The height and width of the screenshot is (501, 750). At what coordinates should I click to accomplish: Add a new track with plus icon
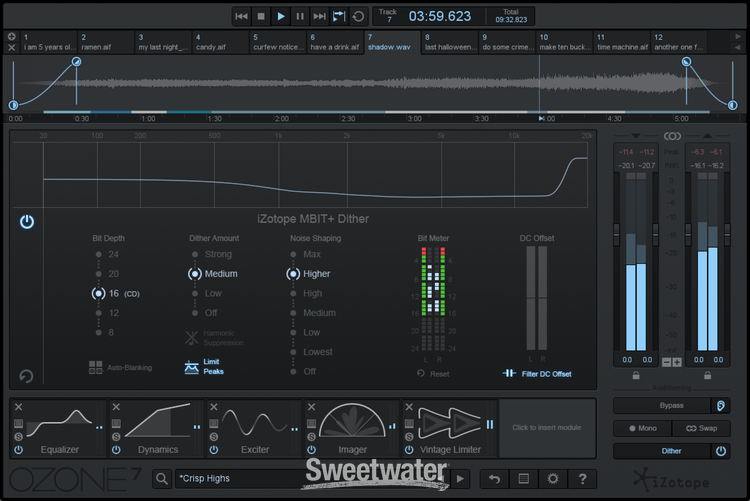click(12, 36)
